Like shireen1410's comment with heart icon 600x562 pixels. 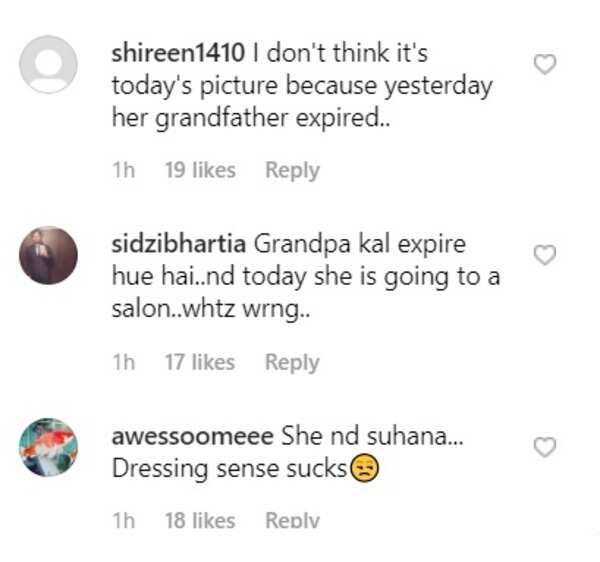545,64
